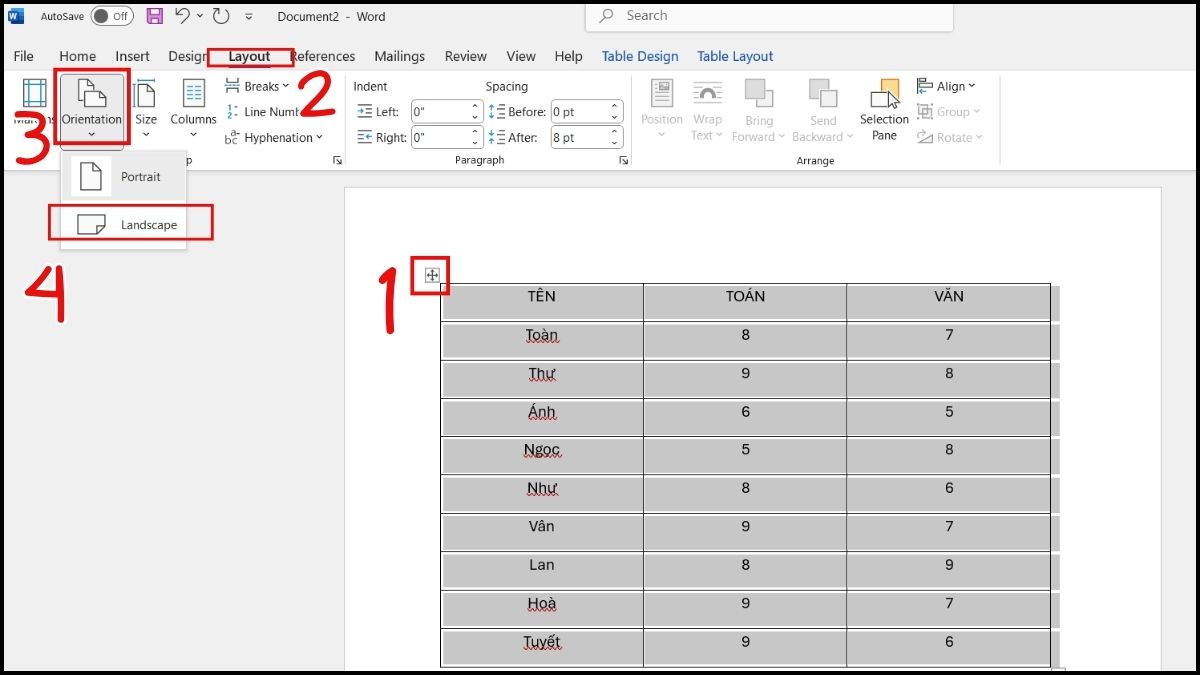Open the Mailings ribbon tab

click(x=399, y=57)
